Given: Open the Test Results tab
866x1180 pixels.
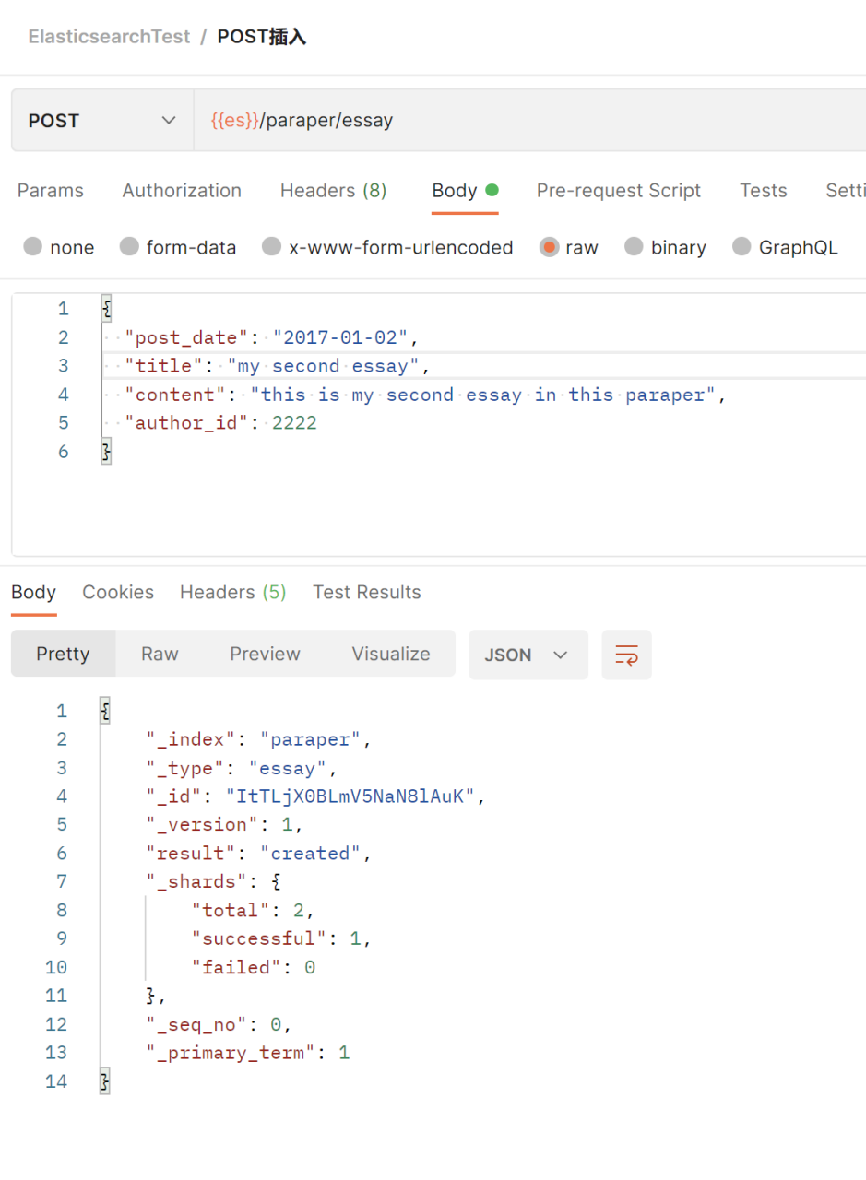Looking at the screenshot, I should click(x=367, y=592).
